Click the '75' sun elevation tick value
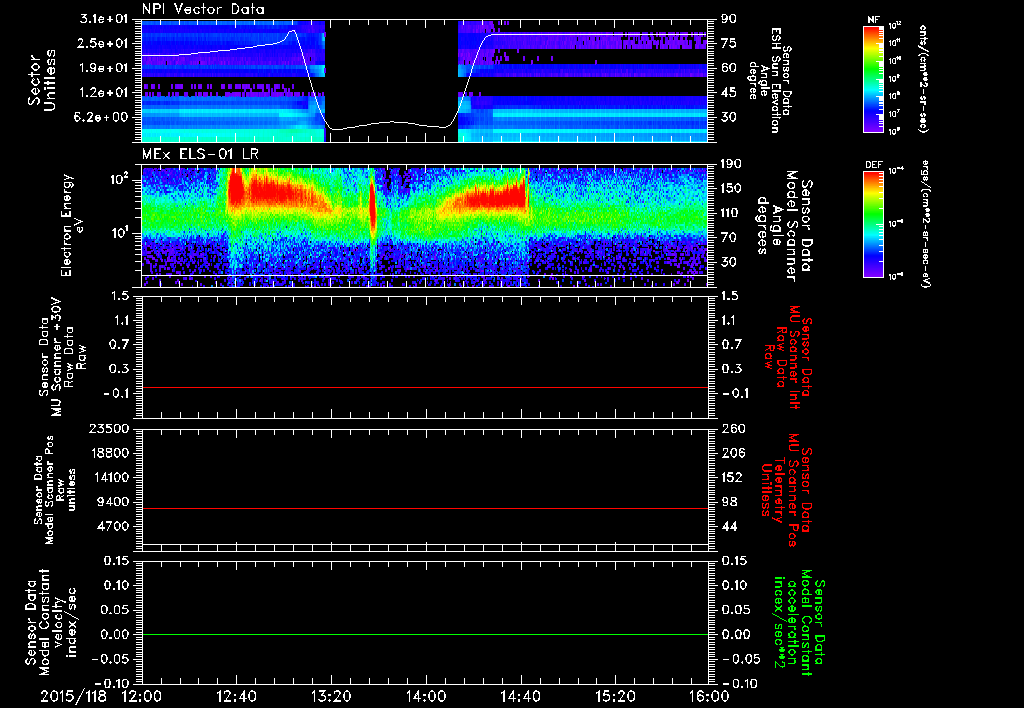The width and height of the screenshot is (1024, 708). 728,43
